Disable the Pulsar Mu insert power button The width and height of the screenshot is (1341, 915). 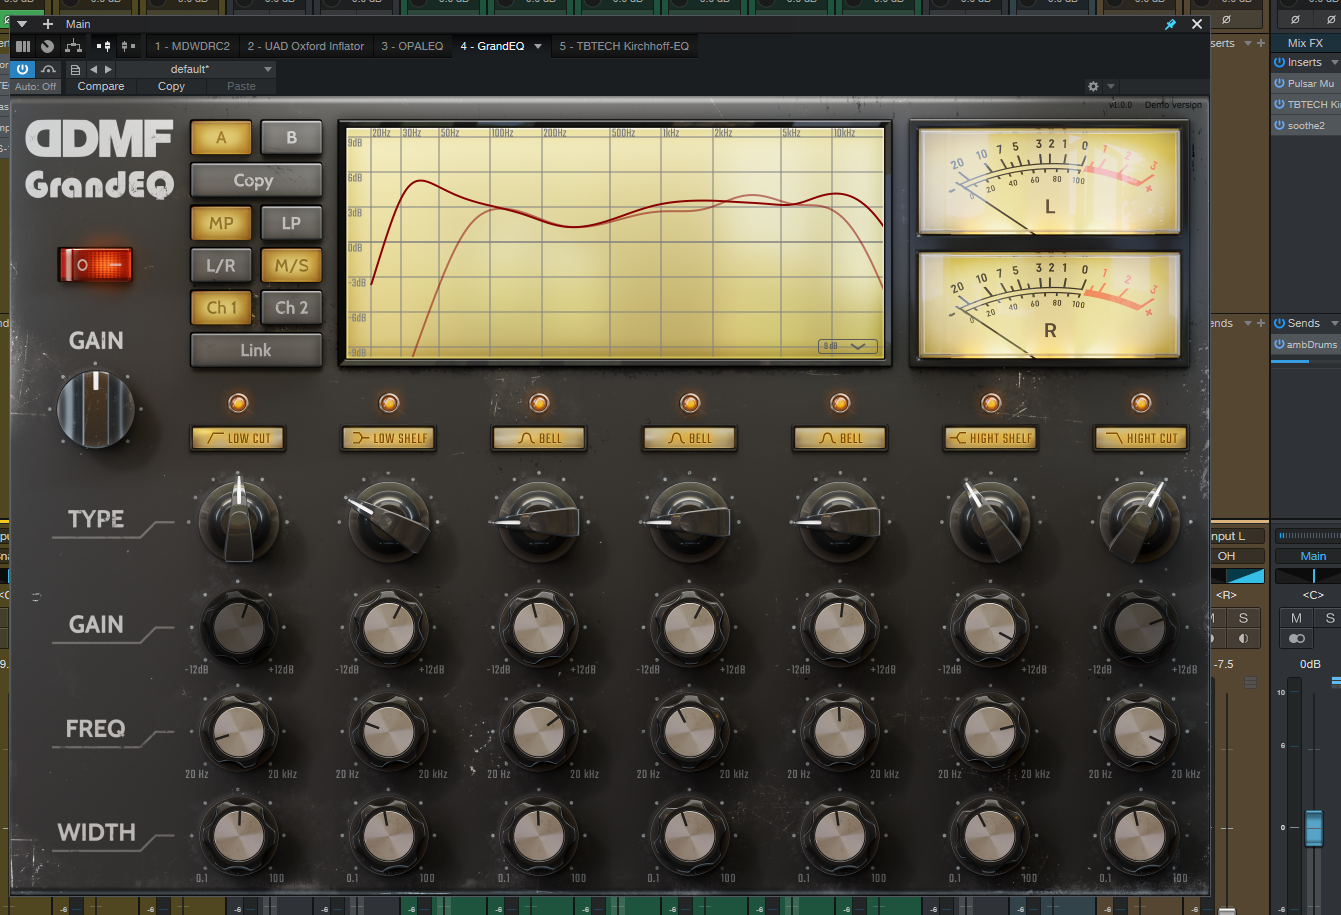[1279, 84]
